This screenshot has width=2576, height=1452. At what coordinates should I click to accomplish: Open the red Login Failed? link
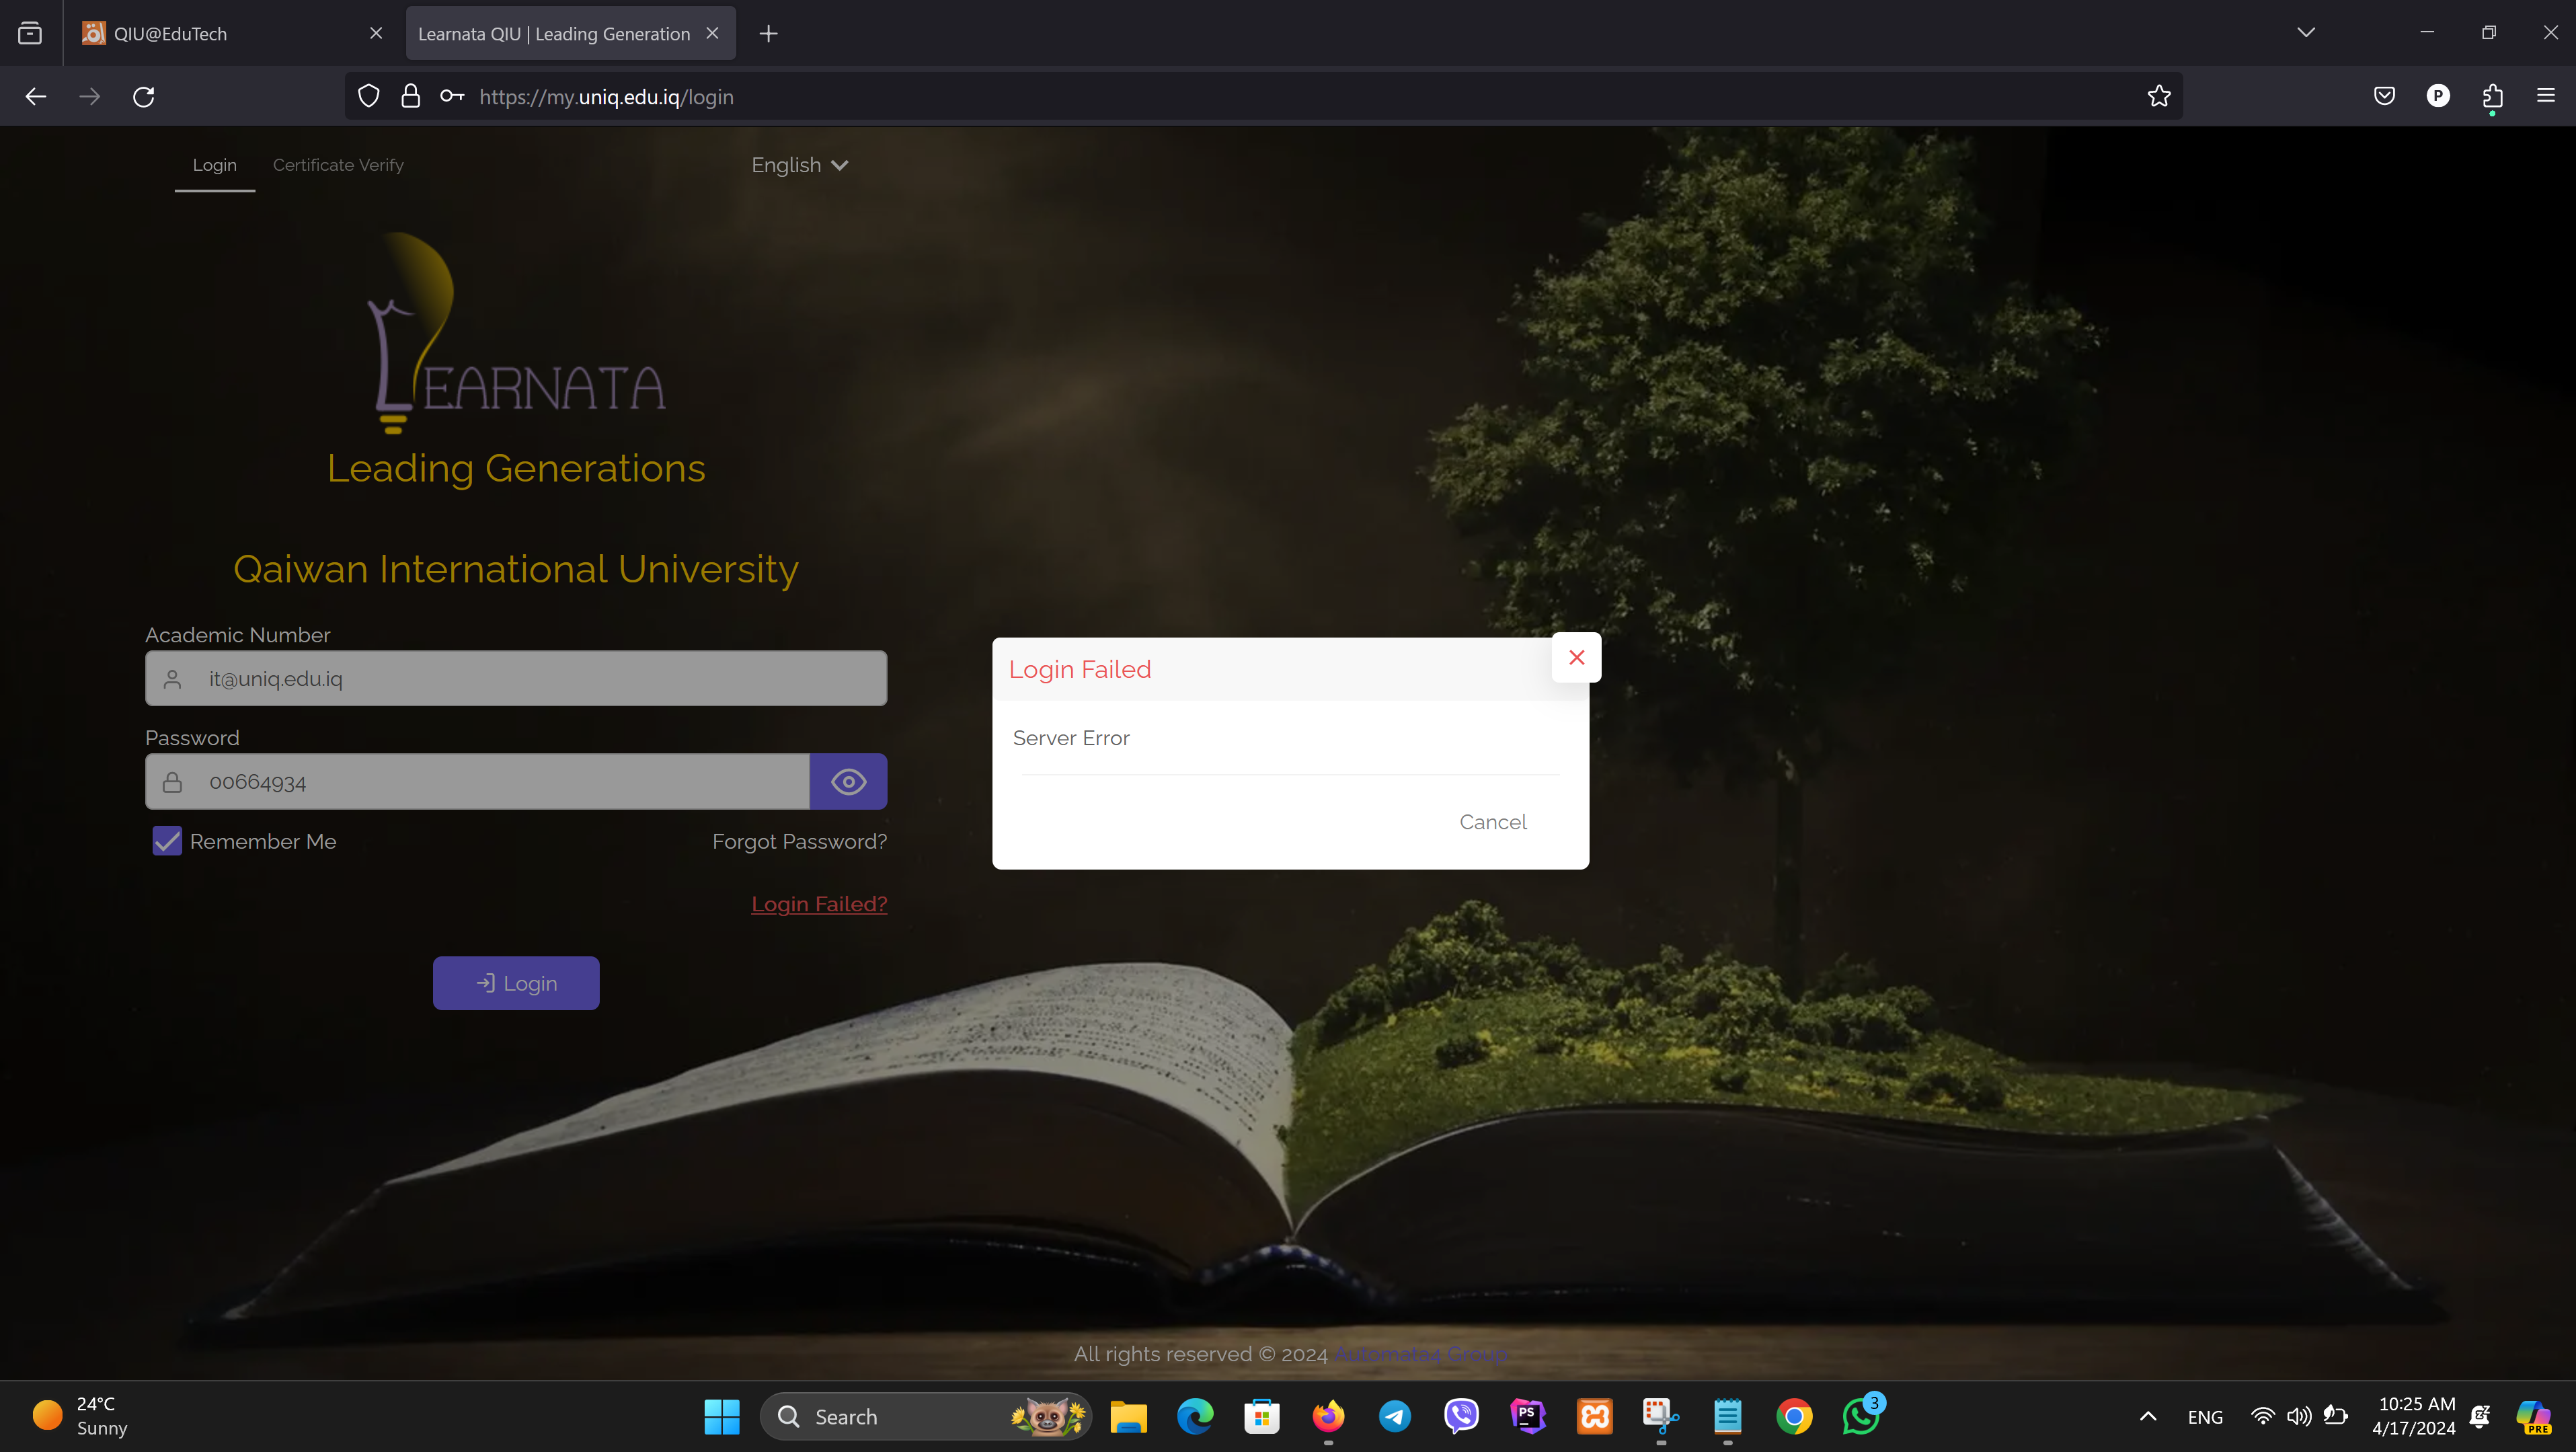tap(819, 904)
